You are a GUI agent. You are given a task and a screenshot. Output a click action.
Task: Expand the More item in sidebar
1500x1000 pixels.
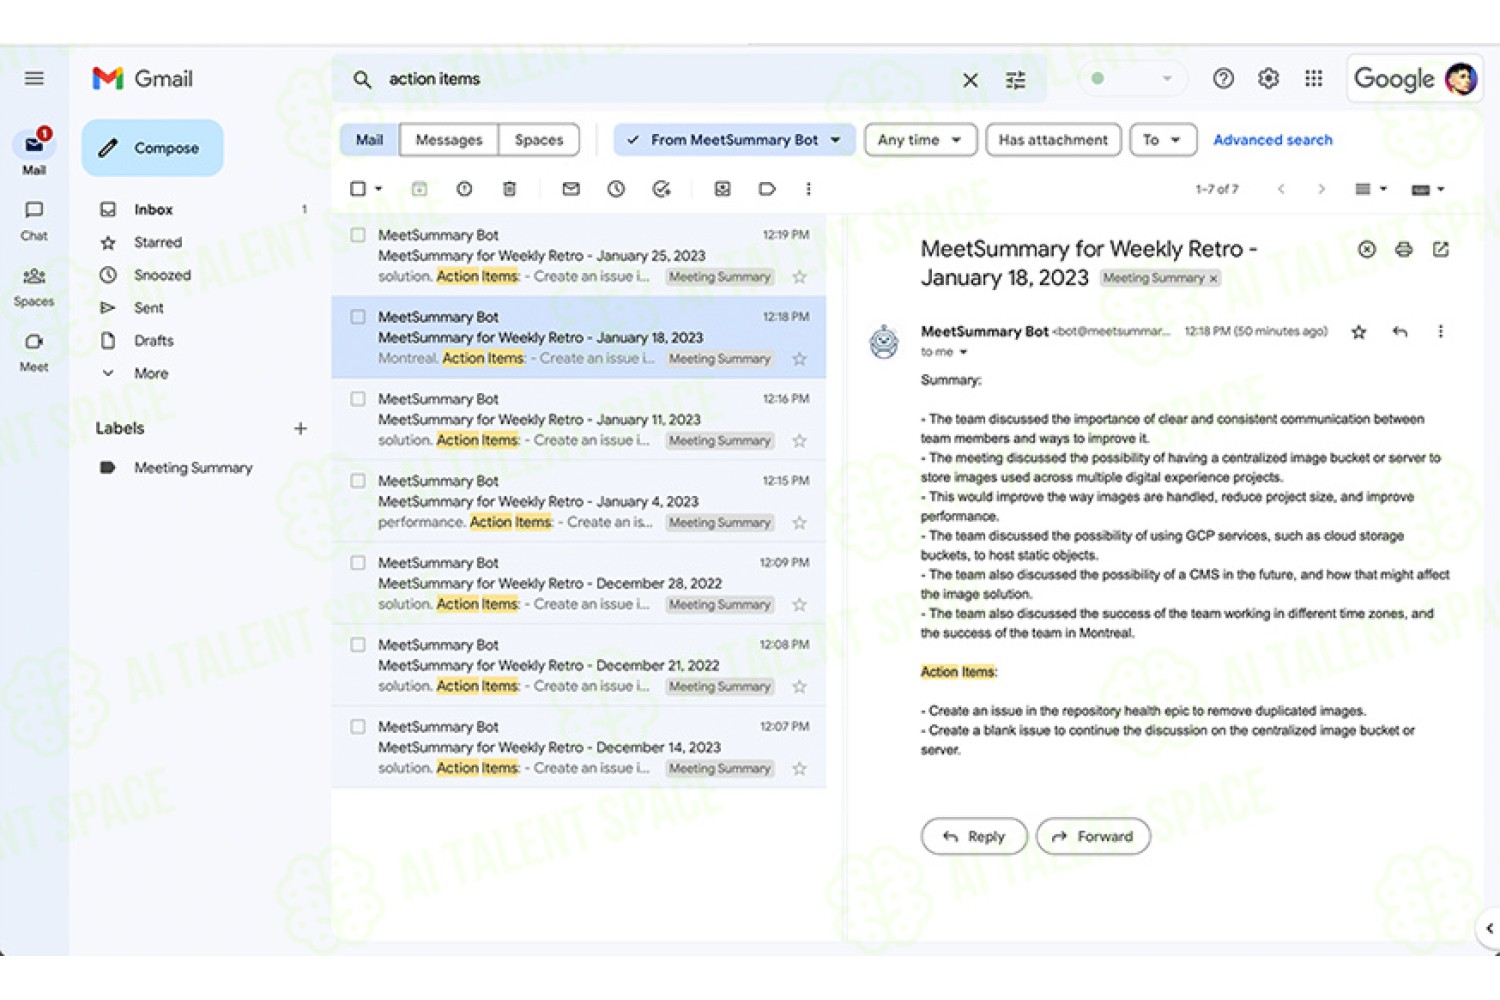(x=150, y=373)
